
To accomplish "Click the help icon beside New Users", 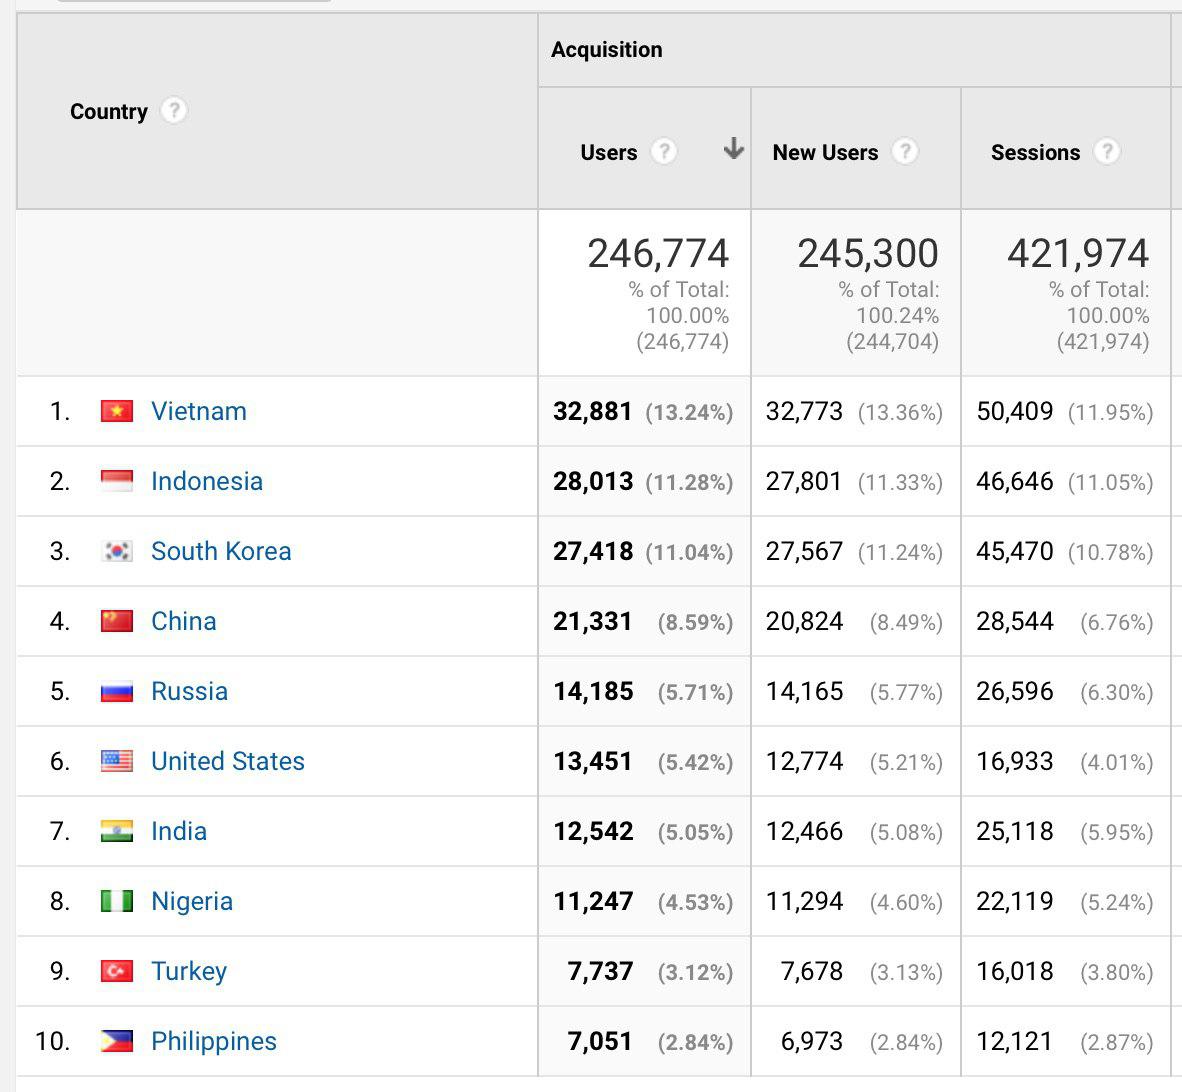I will coord(905,152).
